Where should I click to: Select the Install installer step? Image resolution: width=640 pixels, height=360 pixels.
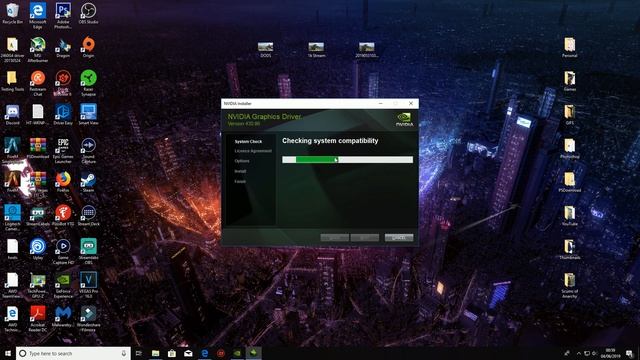point(240,171)
